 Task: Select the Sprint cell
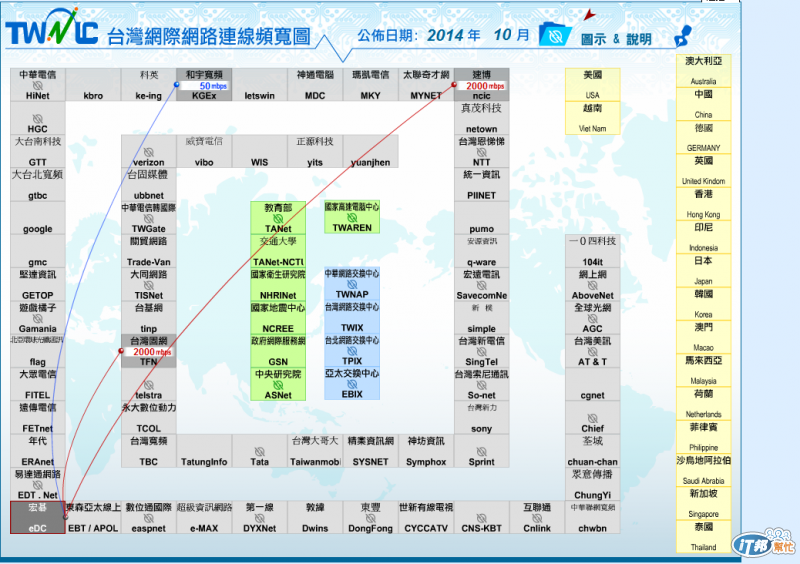482,451
